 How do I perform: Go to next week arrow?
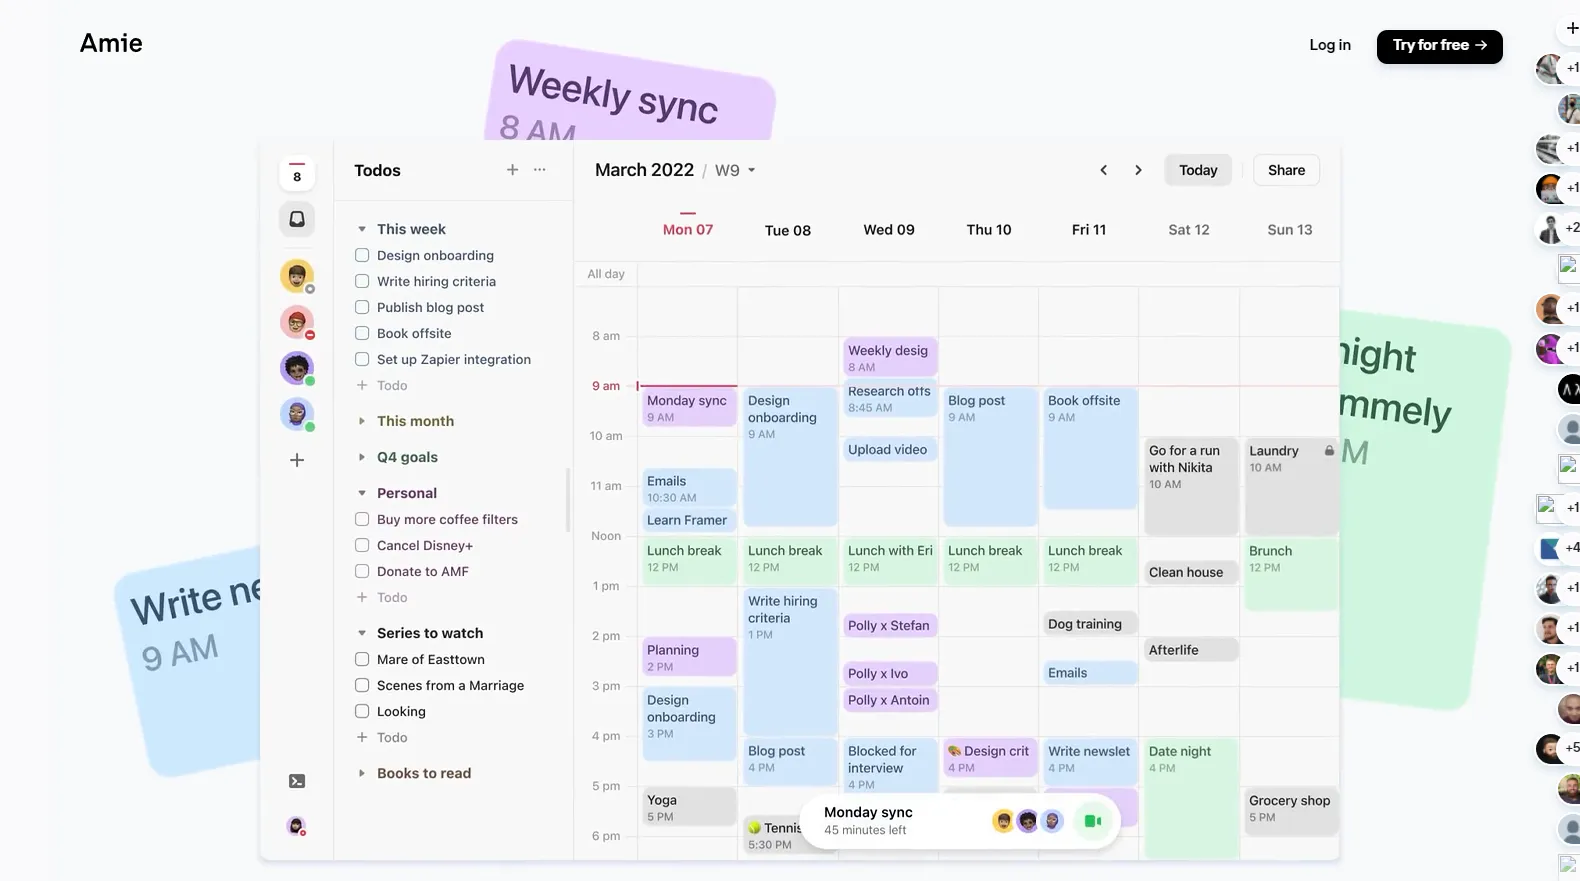tap(1138, 170)
